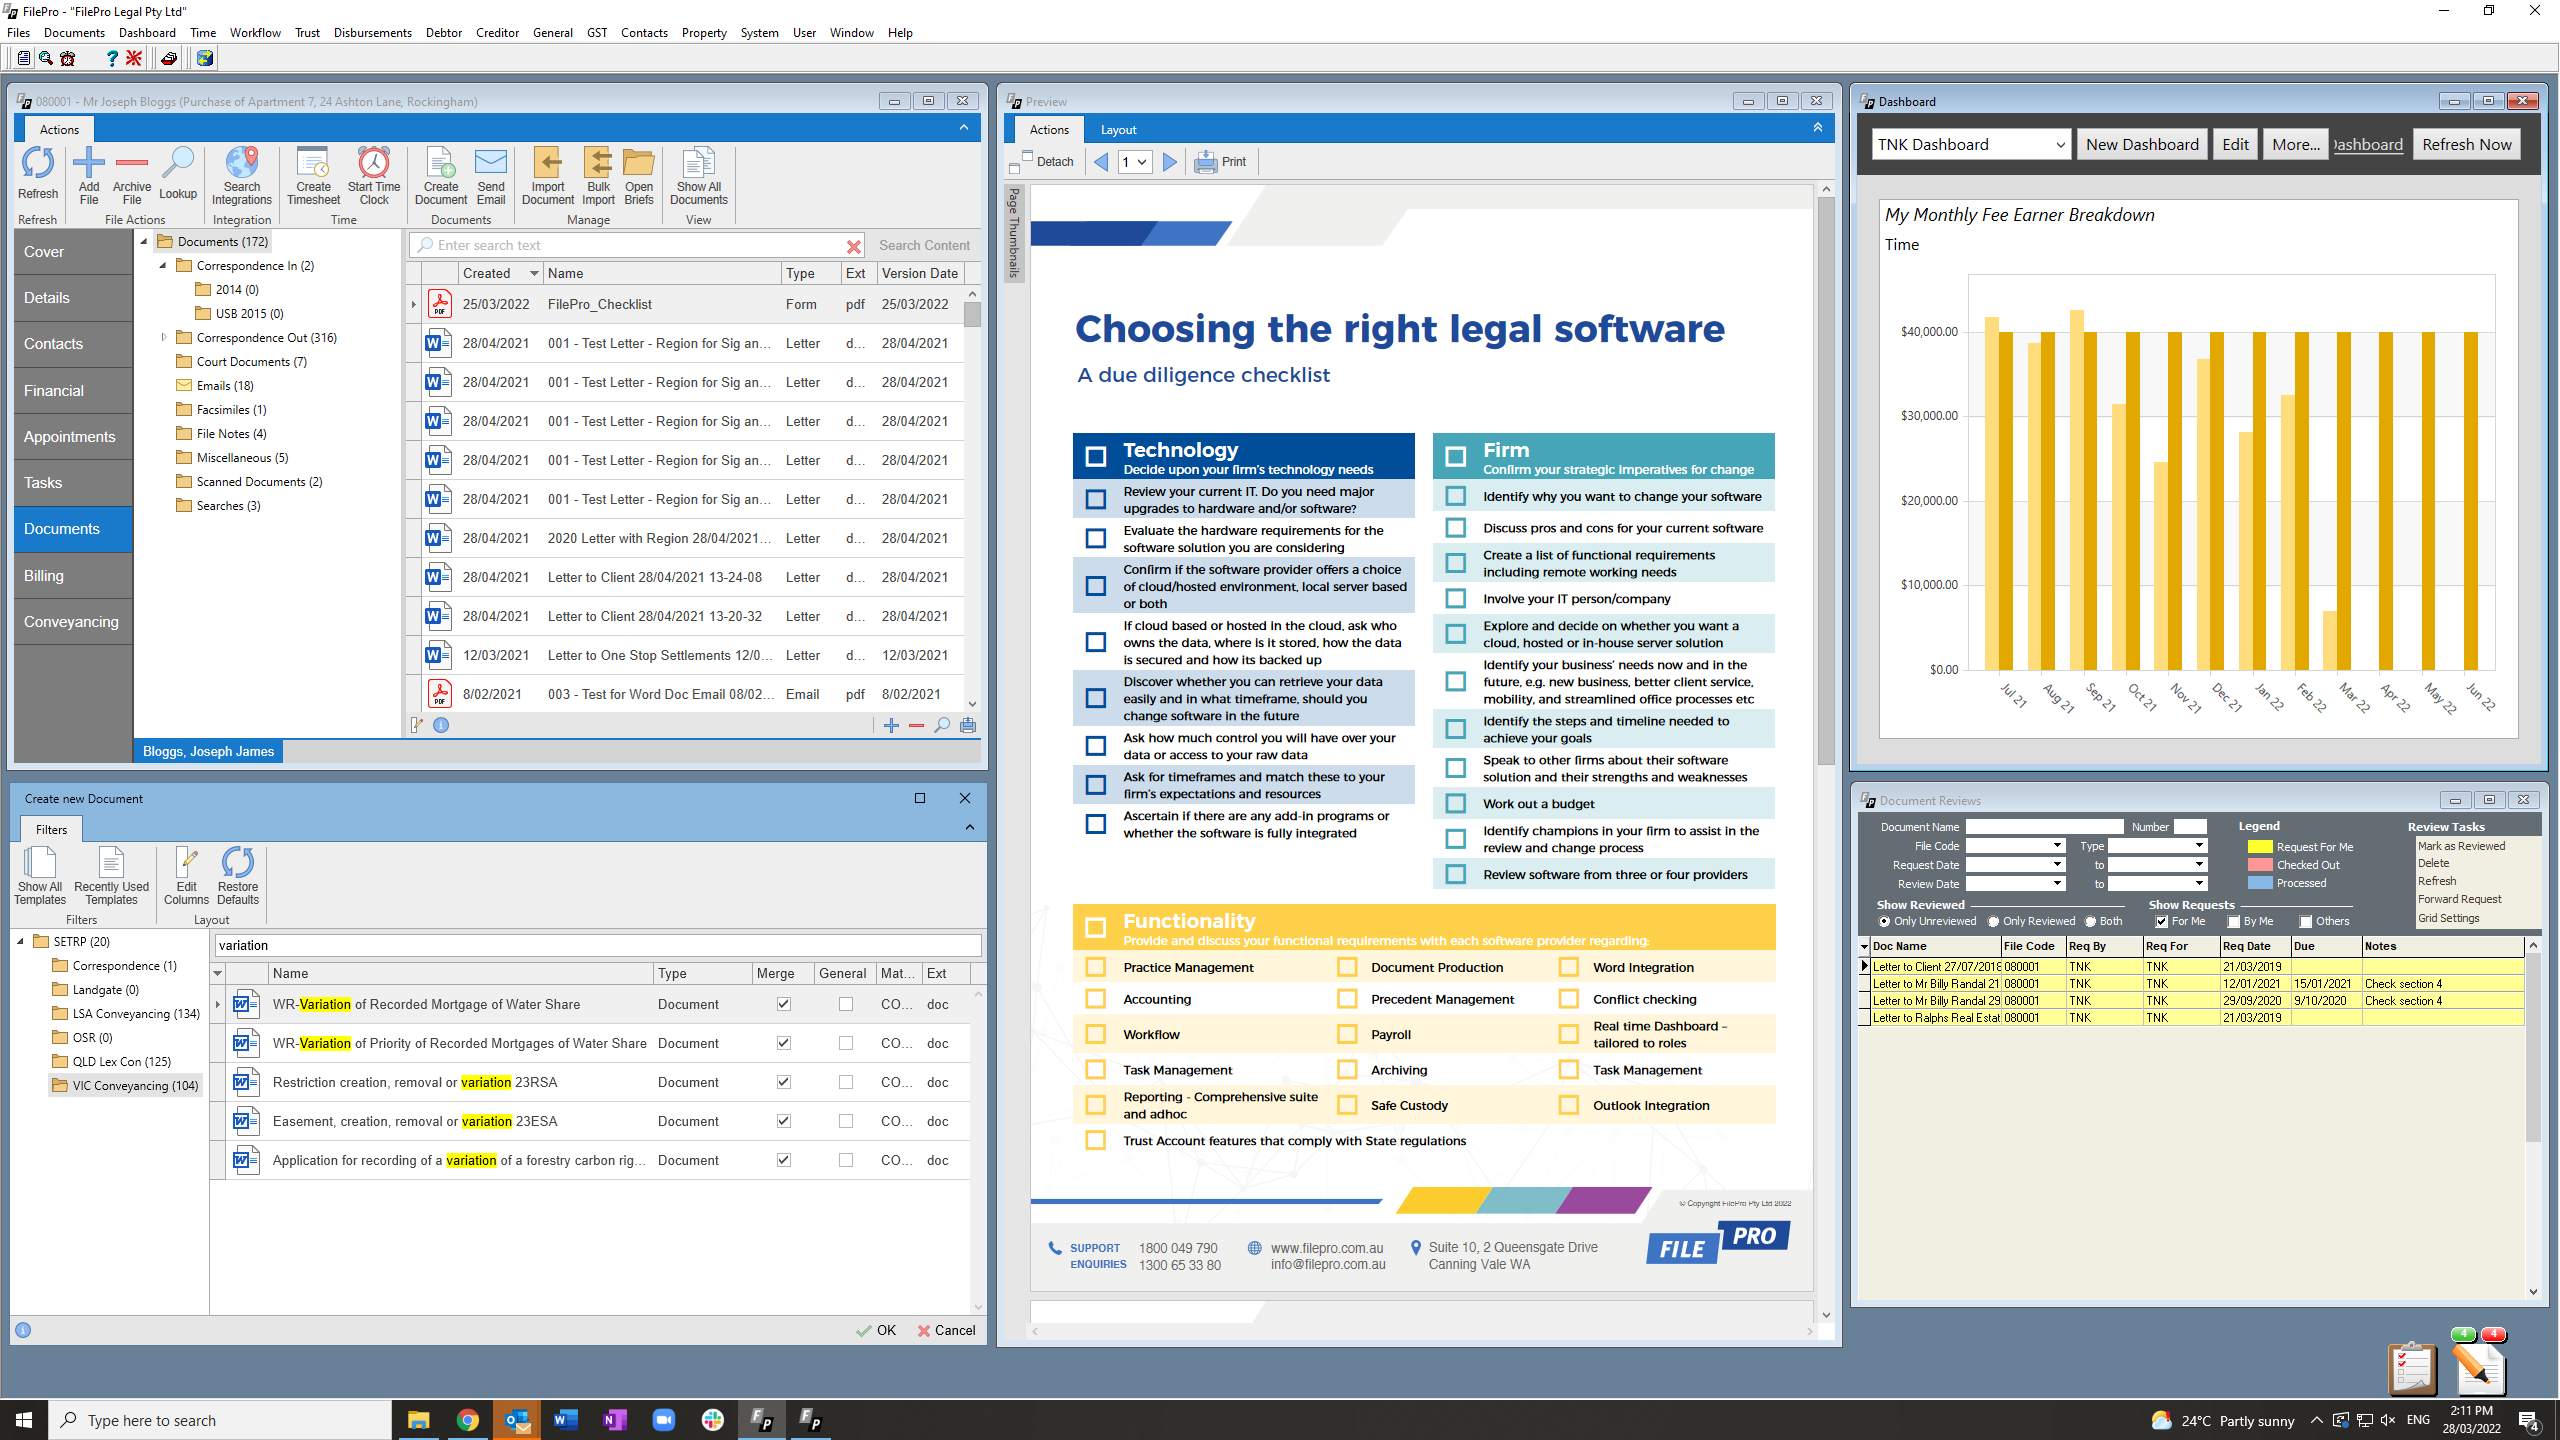Select the Bulk Import icon
This screenshot has width=2560, height=1440.
(598, 163)
